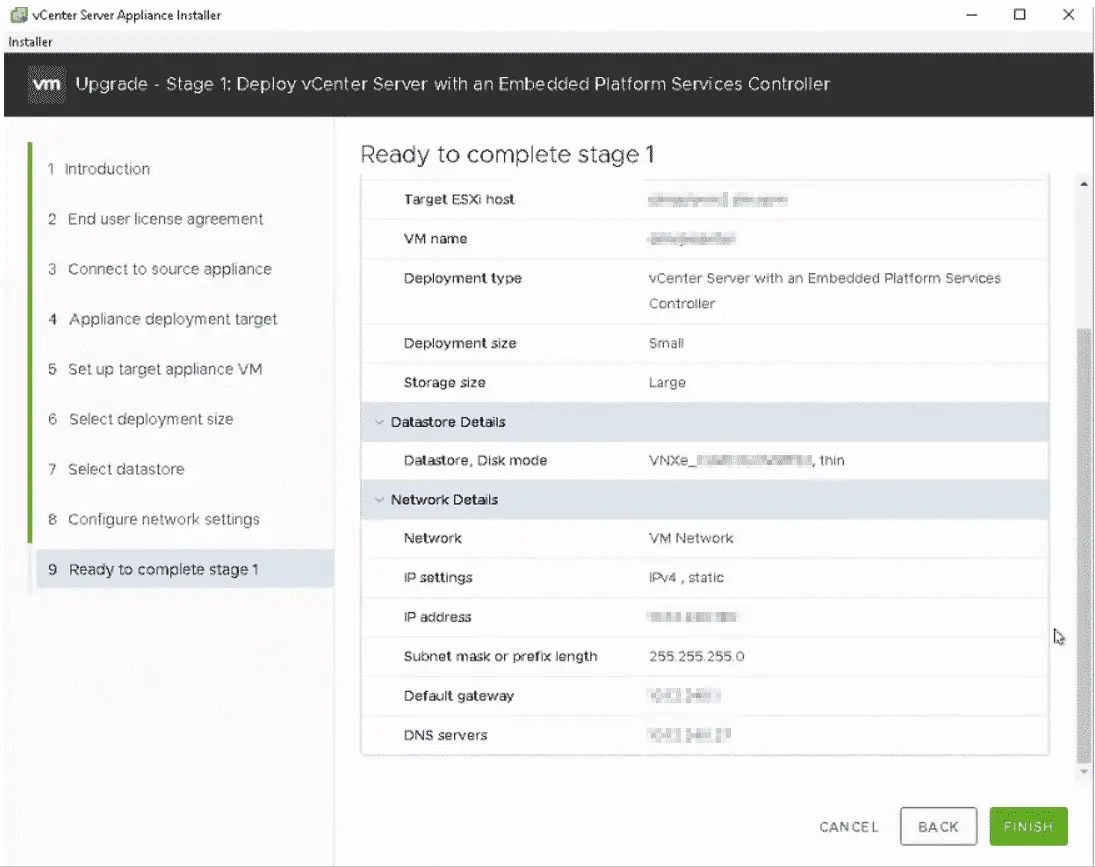Image resolution: width=1095 pixels, height=867 pixels.
Task: Click the 'Network Details' heading text
Action: coord(444,500)
